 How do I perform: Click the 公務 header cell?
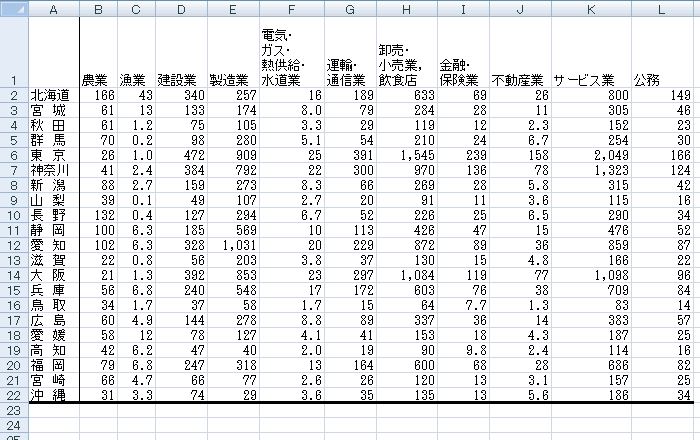pyautogui.click(x=662, y=52)
